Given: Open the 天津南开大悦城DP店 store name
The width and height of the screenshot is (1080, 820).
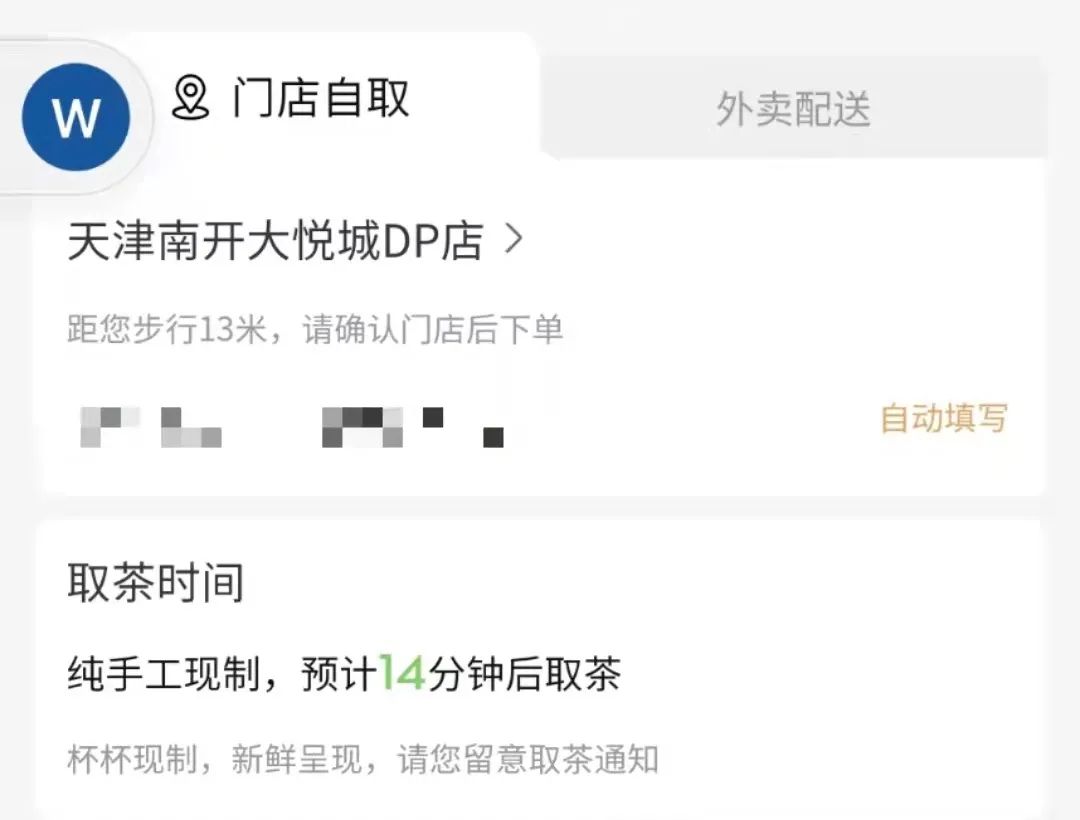Looking at the screenshot, I should 276,242.
